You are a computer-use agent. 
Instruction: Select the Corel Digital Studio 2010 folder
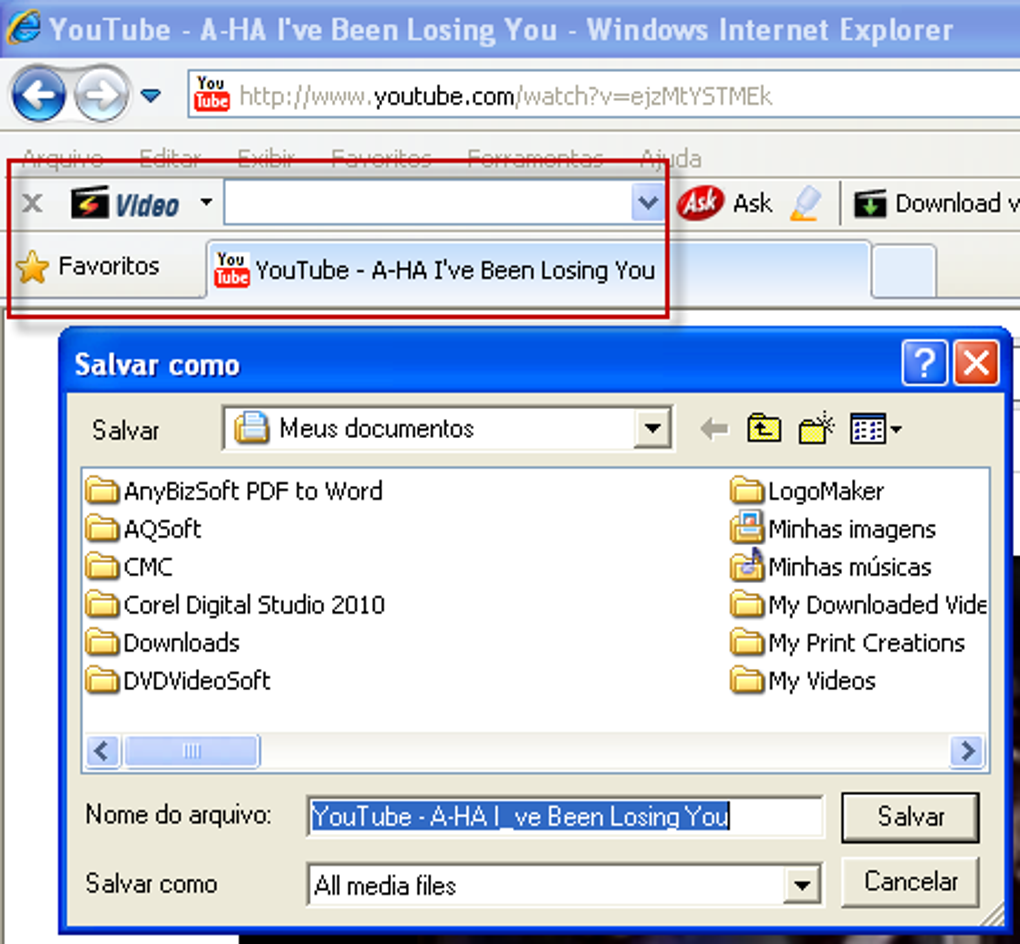235,605
